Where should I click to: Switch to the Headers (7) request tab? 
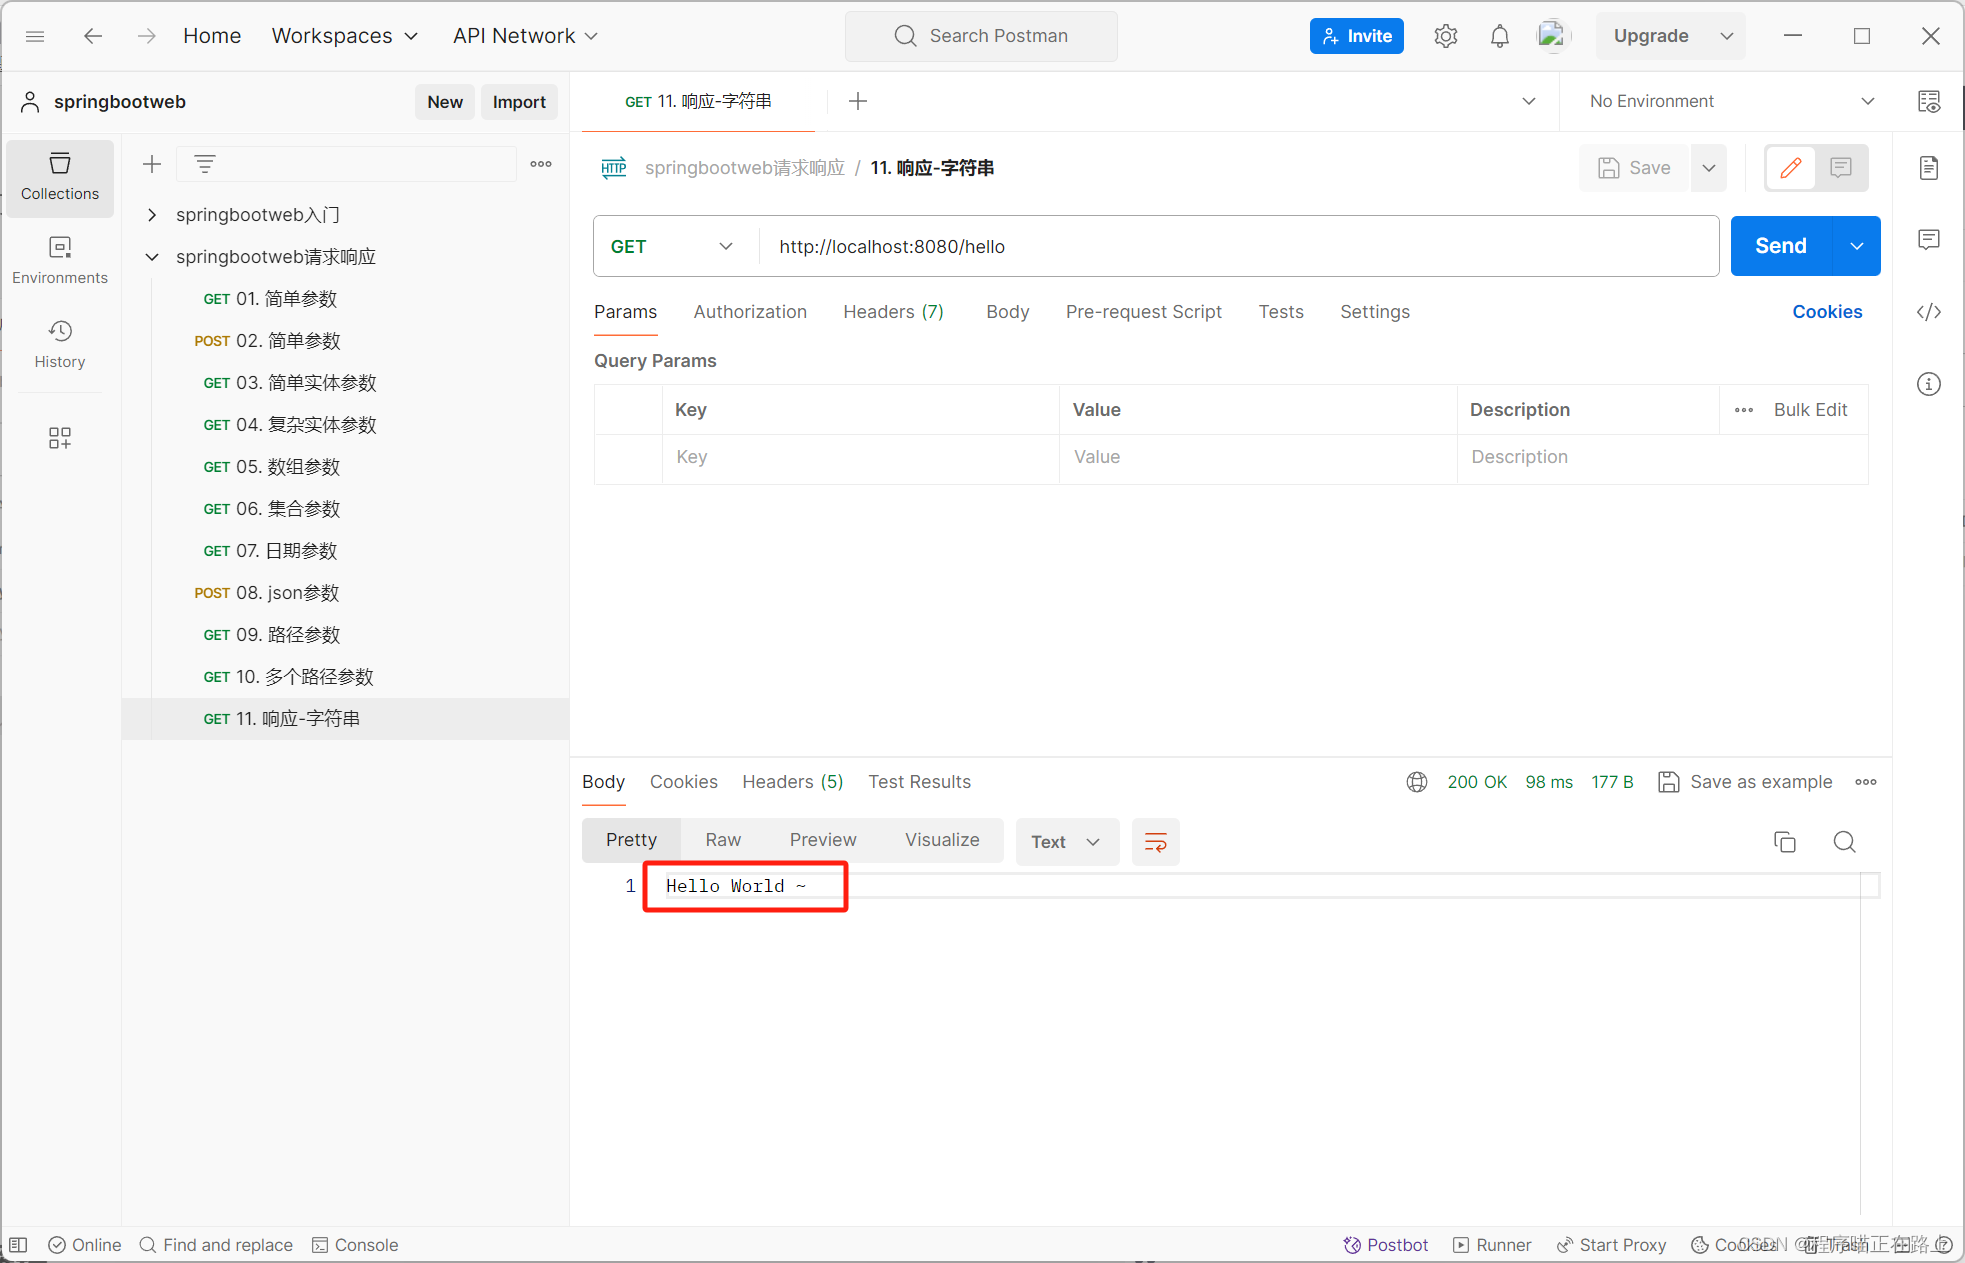(893, 312)
